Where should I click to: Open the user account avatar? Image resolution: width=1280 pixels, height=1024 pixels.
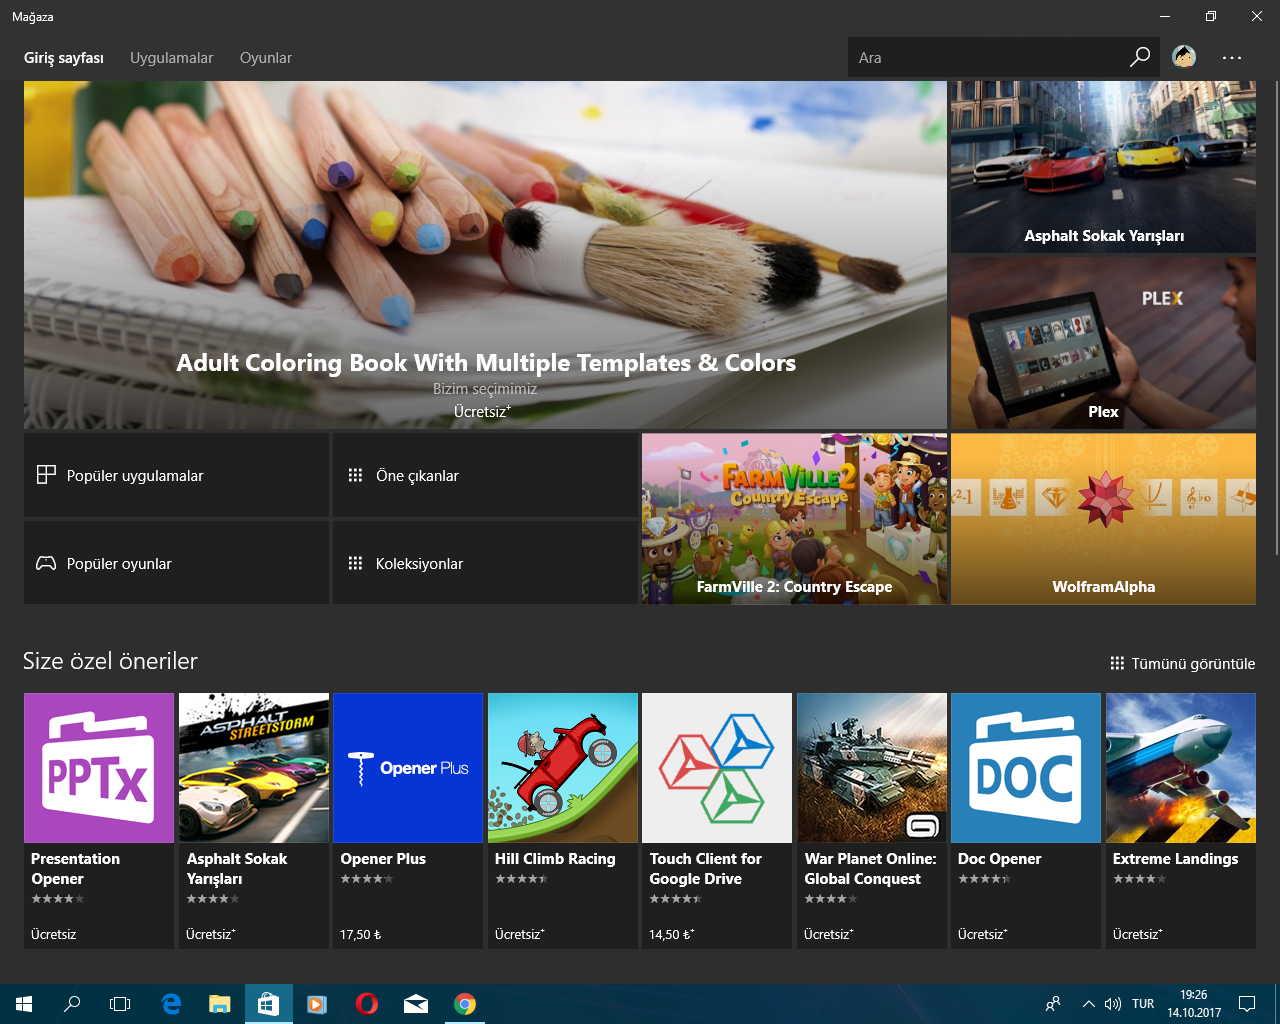click(1184, 57)
